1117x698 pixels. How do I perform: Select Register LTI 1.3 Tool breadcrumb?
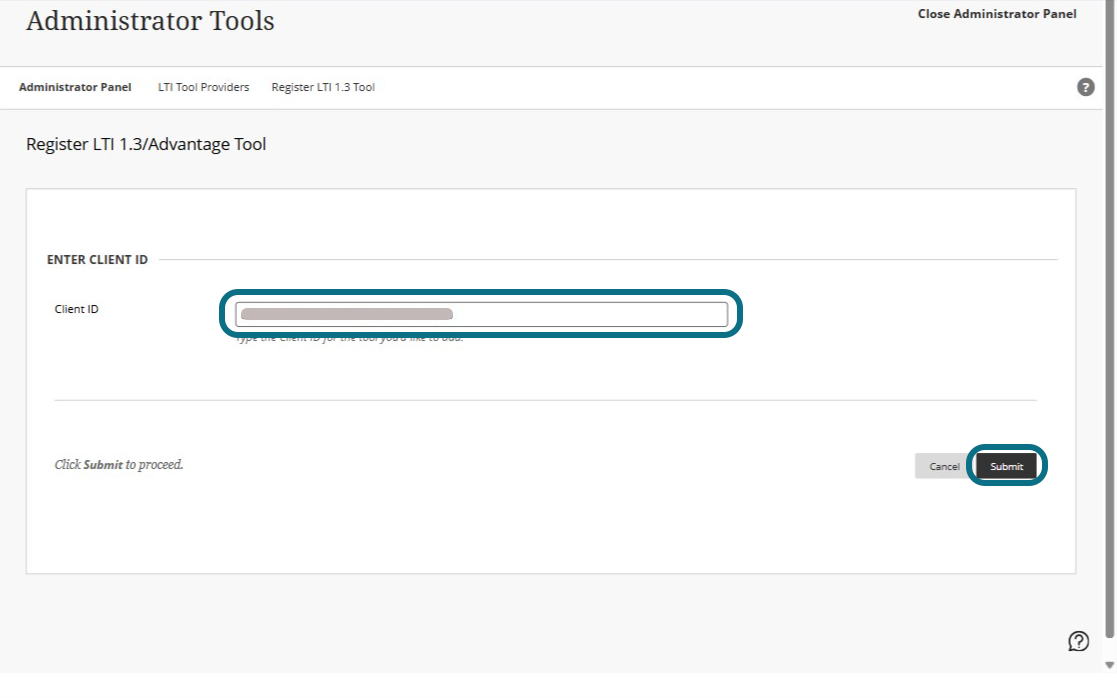[x=323, y=87]
